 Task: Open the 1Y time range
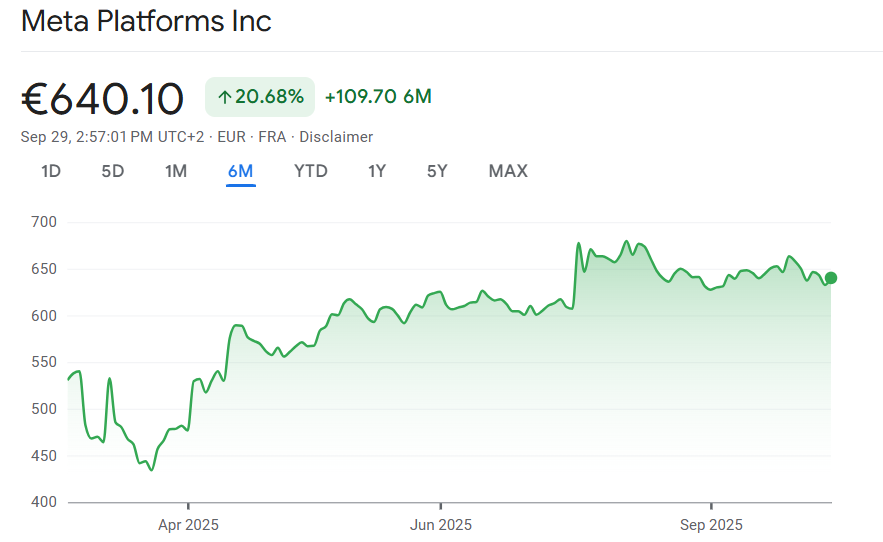(x=377, y=171)
